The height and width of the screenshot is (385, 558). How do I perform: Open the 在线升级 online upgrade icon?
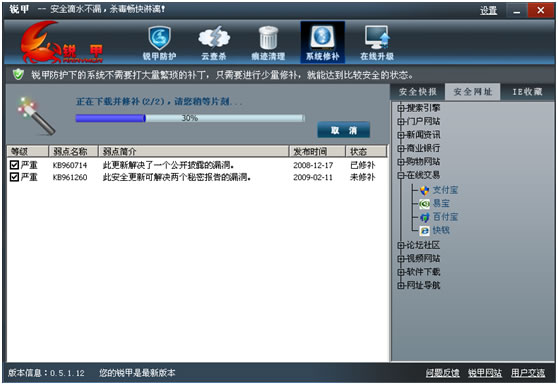(377, 43)
